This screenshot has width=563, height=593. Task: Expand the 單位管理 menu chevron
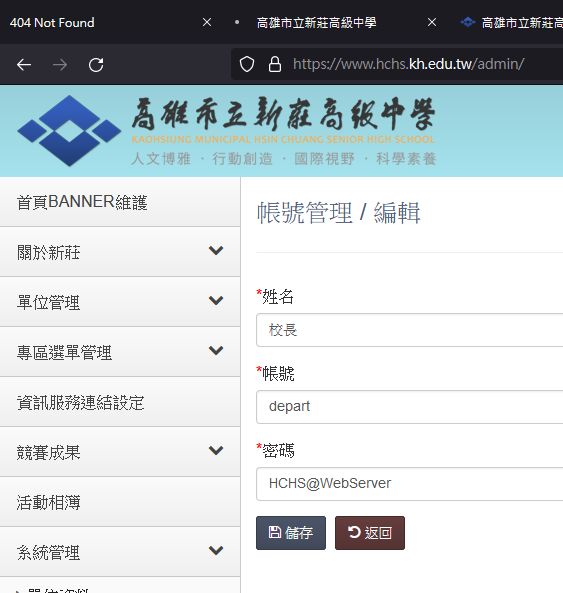click(216, 300)
